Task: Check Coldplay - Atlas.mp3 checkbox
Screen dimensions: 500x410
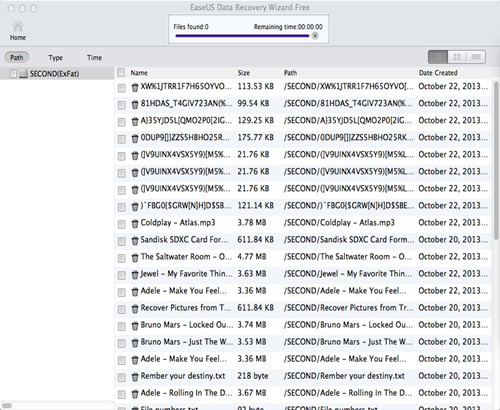Action: tap(122, 224)
